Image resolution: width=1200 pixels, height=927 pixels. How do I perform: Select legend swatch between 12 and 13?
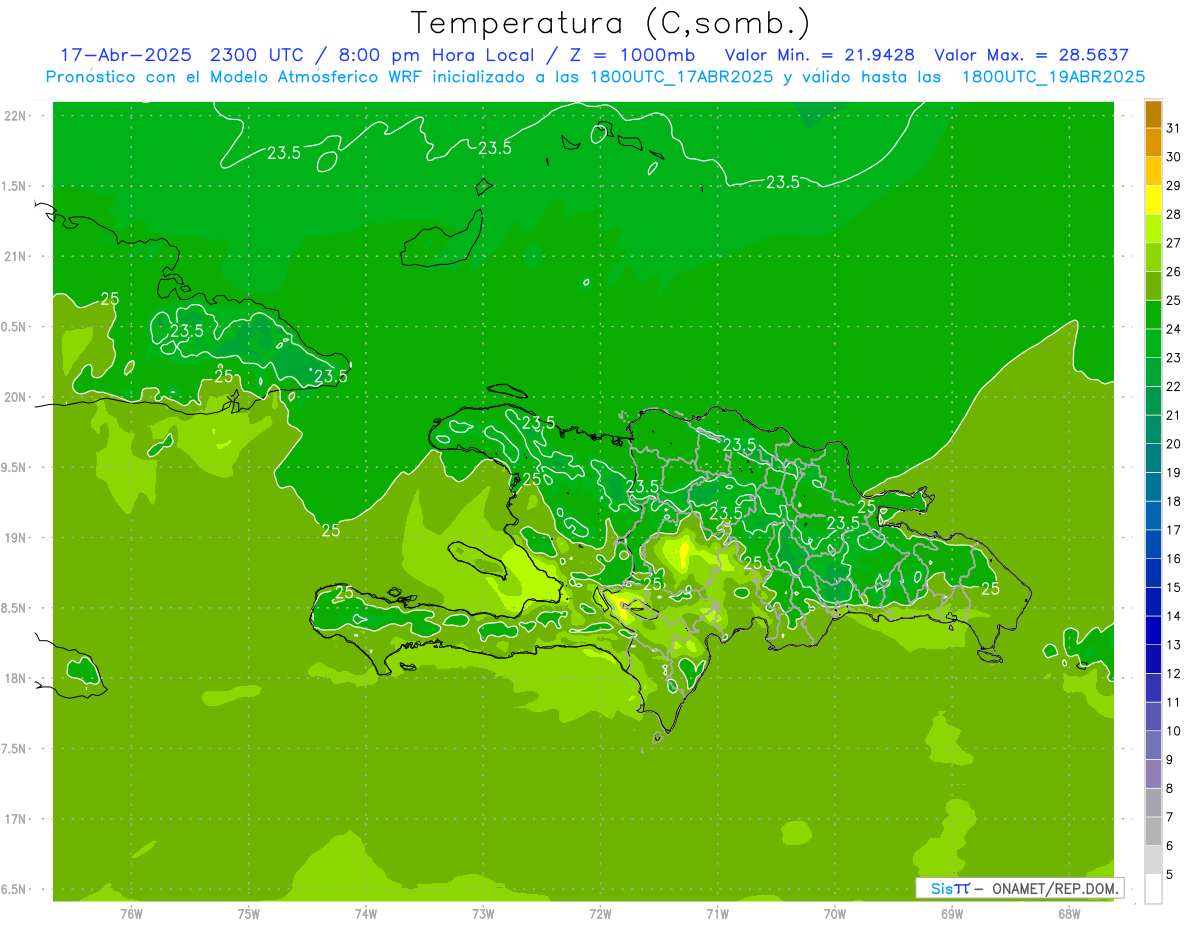1154,659
